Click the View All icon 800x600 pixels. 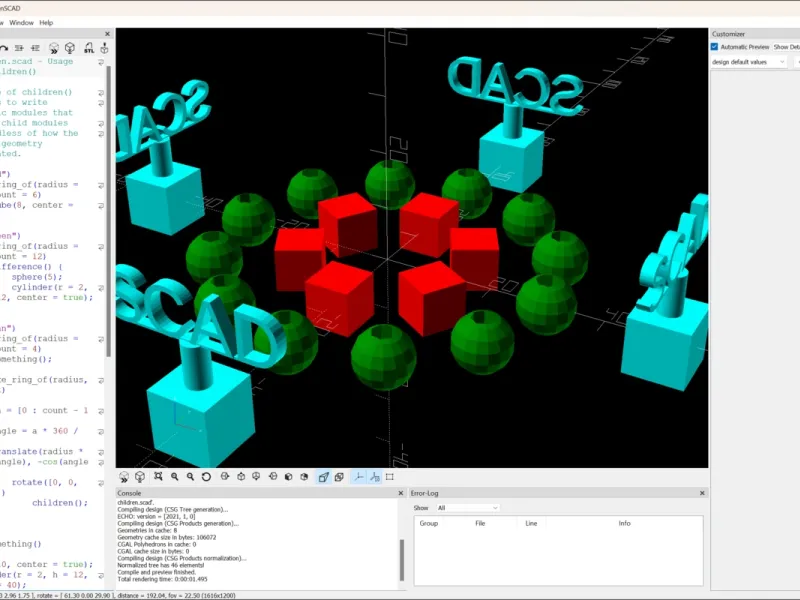pos(158,477)
